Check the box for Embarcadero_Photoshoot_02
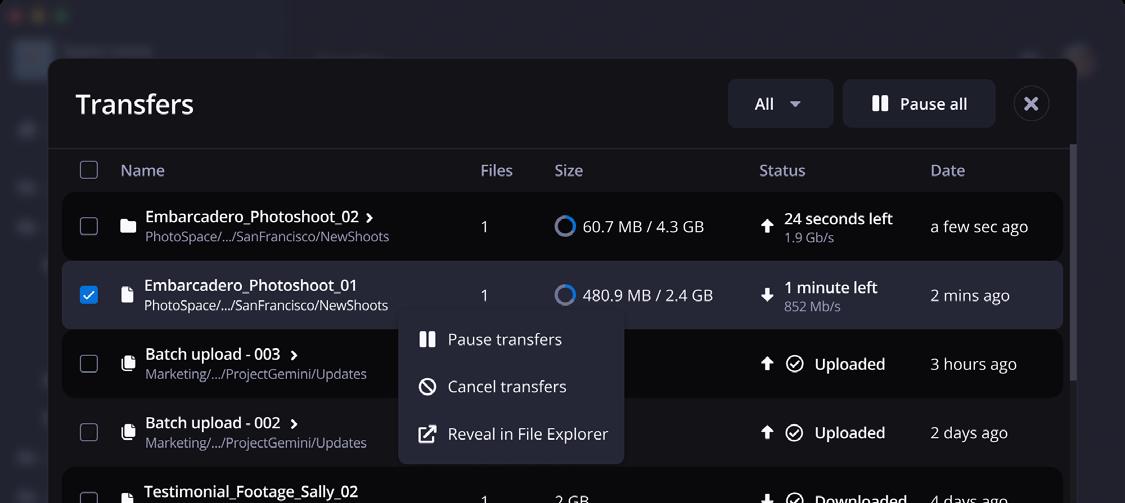Screen dimensions: 1125x503 point(89,227)
